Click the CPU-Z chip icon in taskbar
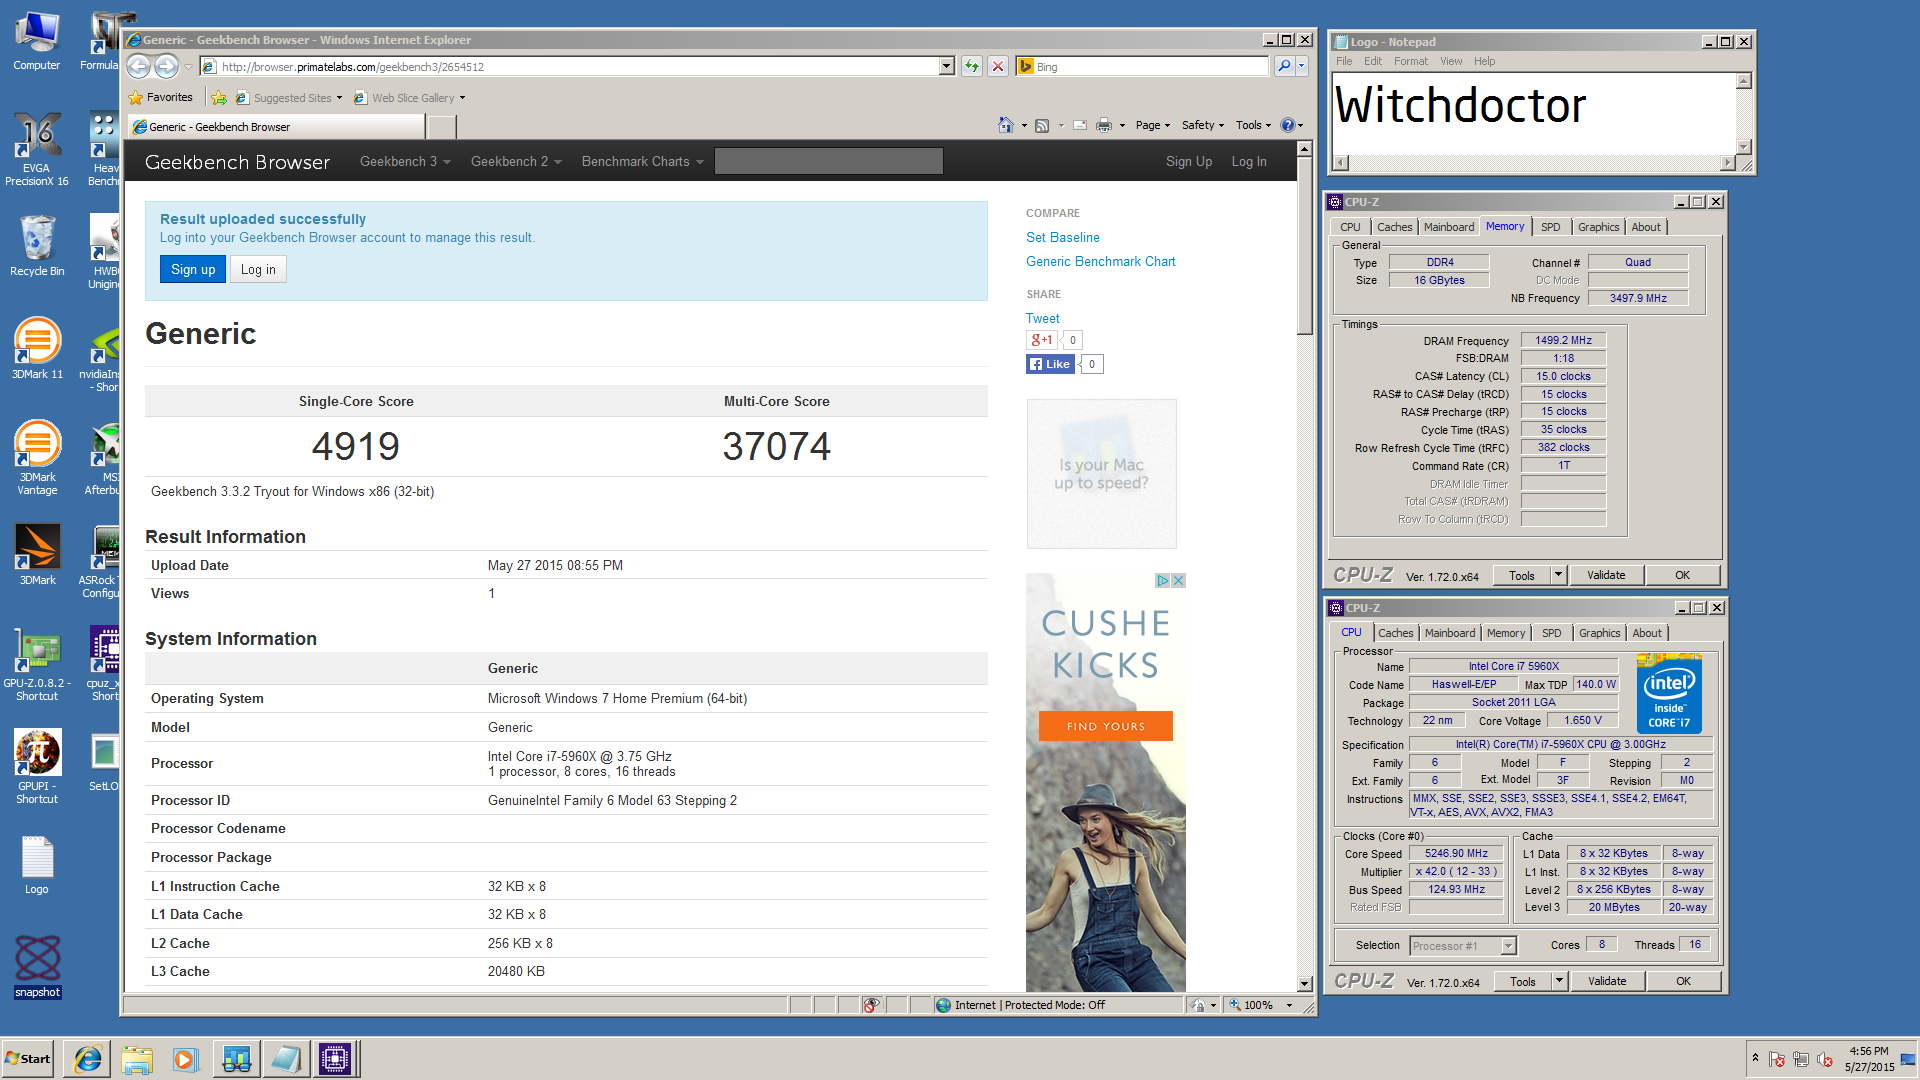This screenshot has height=1080, width=1920. (334, 1059)
